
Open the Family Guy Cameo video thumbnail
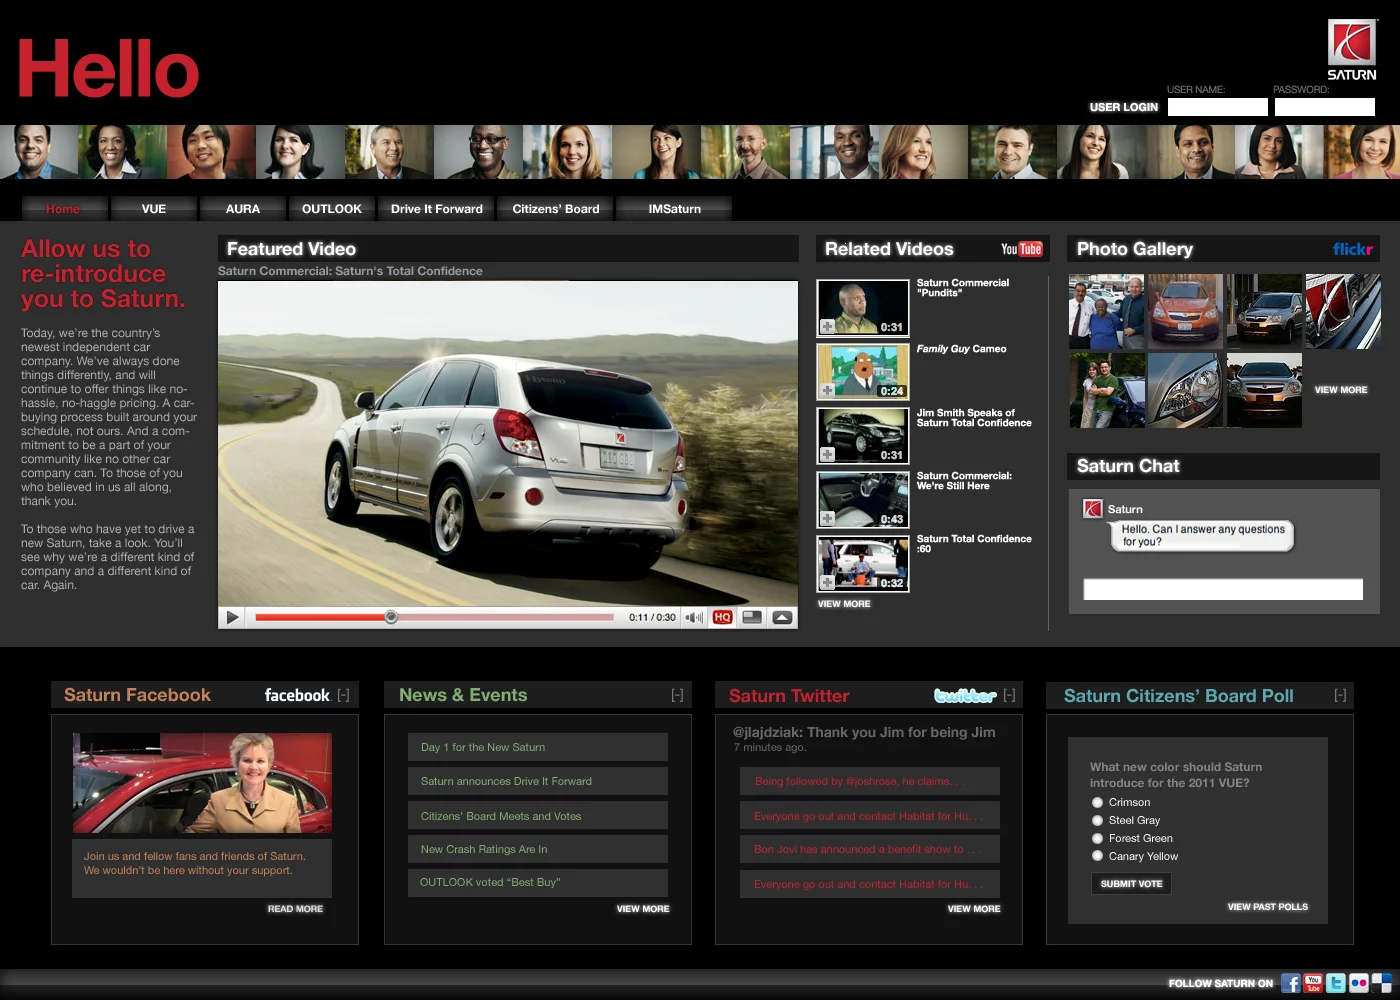pos(863,372)
